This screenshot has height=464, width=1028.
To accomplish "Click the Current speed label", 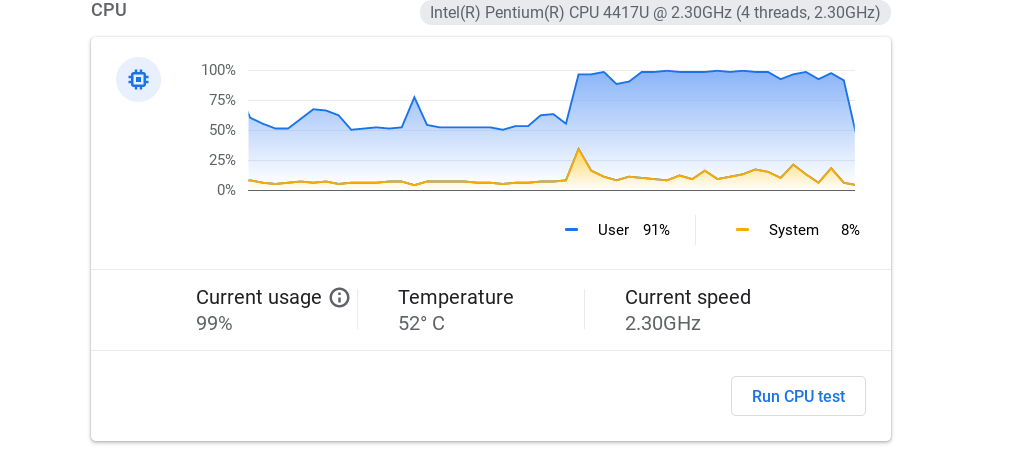I will (x=688, y=297).
